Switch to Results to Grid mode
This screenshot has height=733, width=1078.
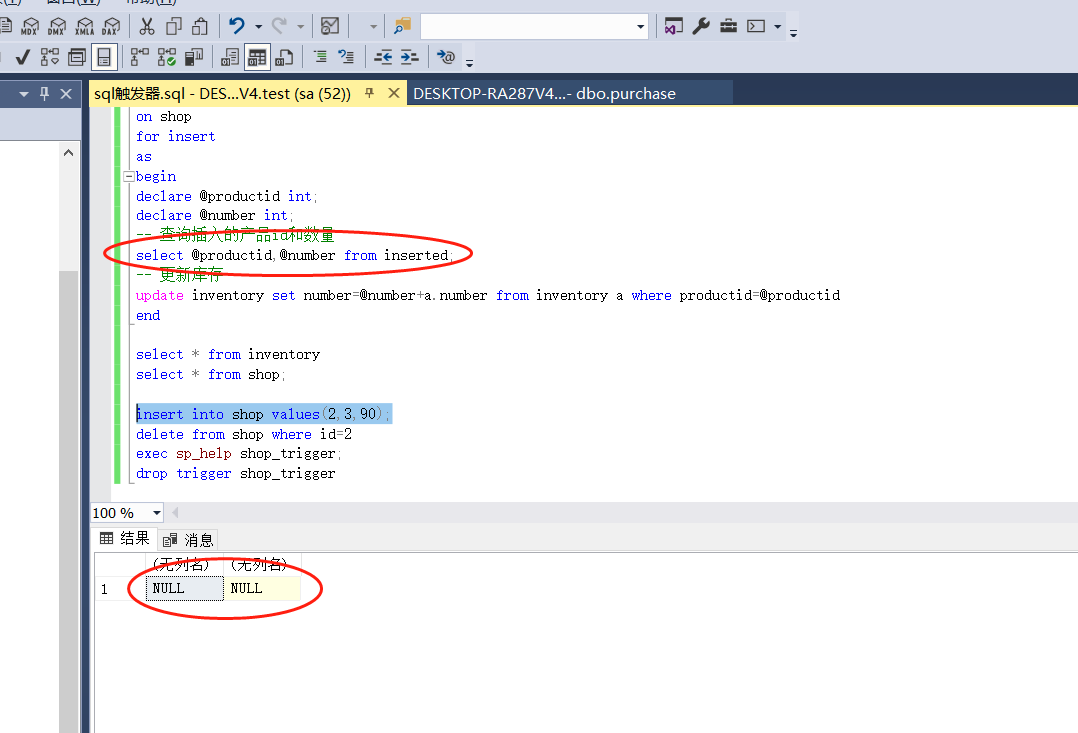(x=257, y=57)
